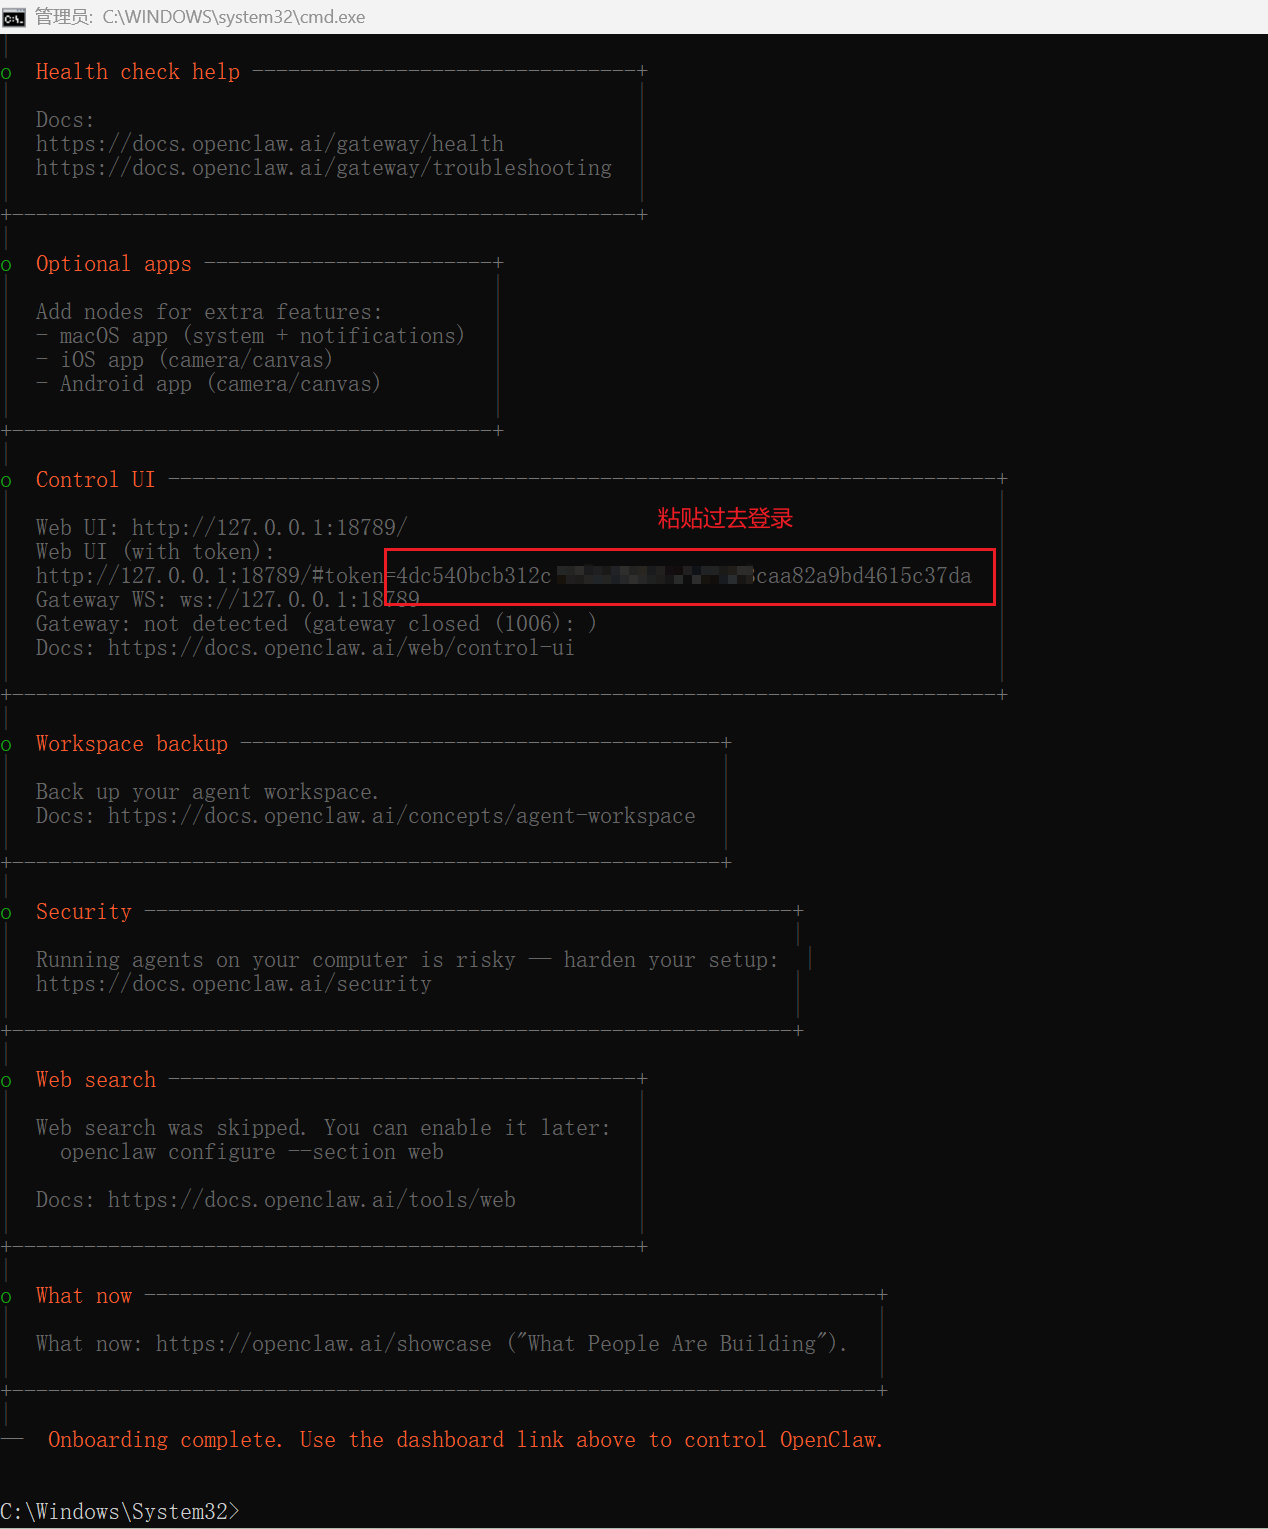Screen dimensions: 1268x1529
Task: Open the web/control-ui docs URL
Action: point(341,648)
